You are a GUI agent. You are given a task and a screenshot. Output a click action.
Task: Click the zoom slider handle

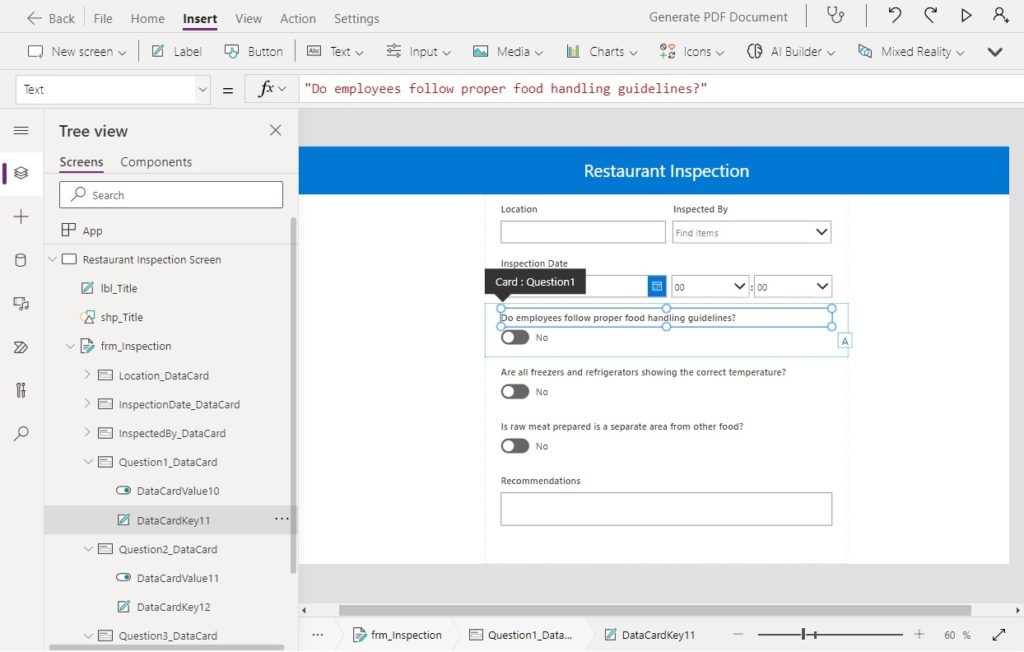point(804,634)
